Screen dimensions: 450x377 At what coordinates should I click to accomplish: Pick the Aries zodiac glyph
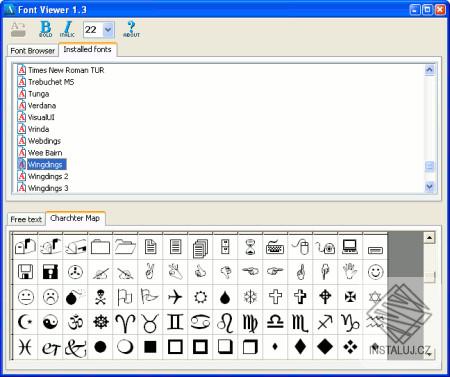pyautogui.click(x=125, y=322)
